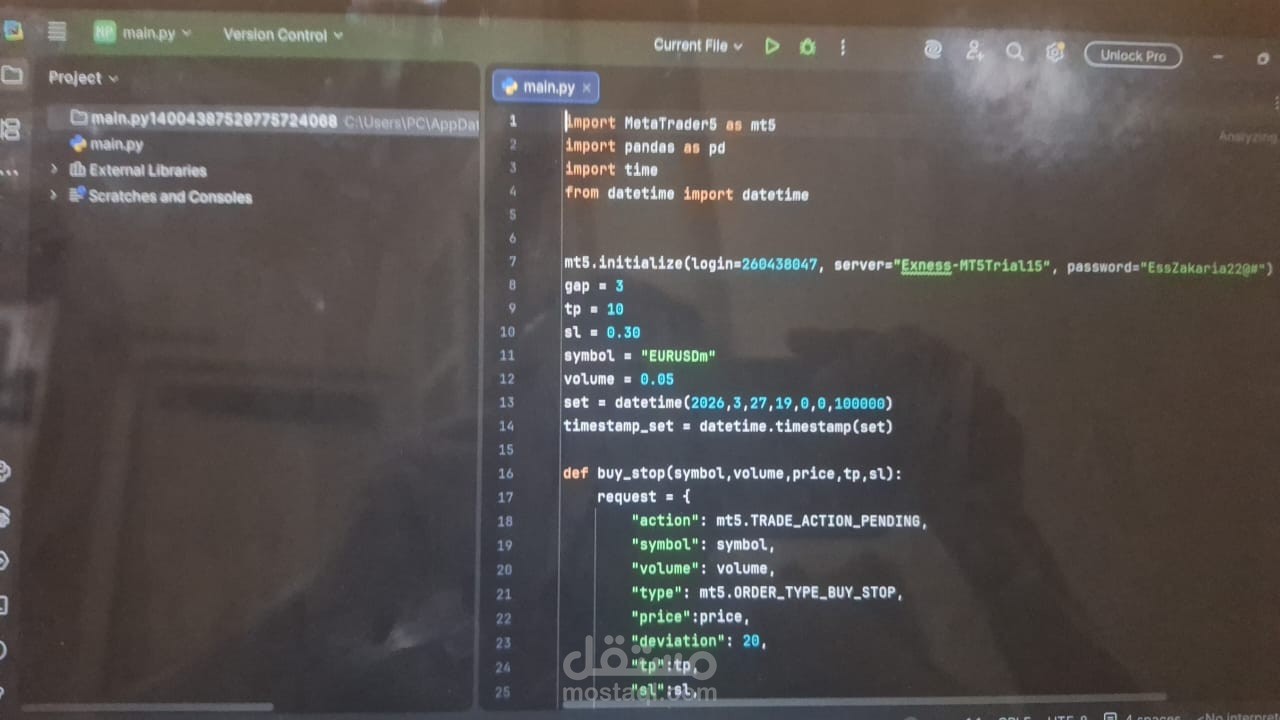The height and width of the screenshot is (720, 1280).
Task: Click code line "import time"
Action: (x=611, y=170)
